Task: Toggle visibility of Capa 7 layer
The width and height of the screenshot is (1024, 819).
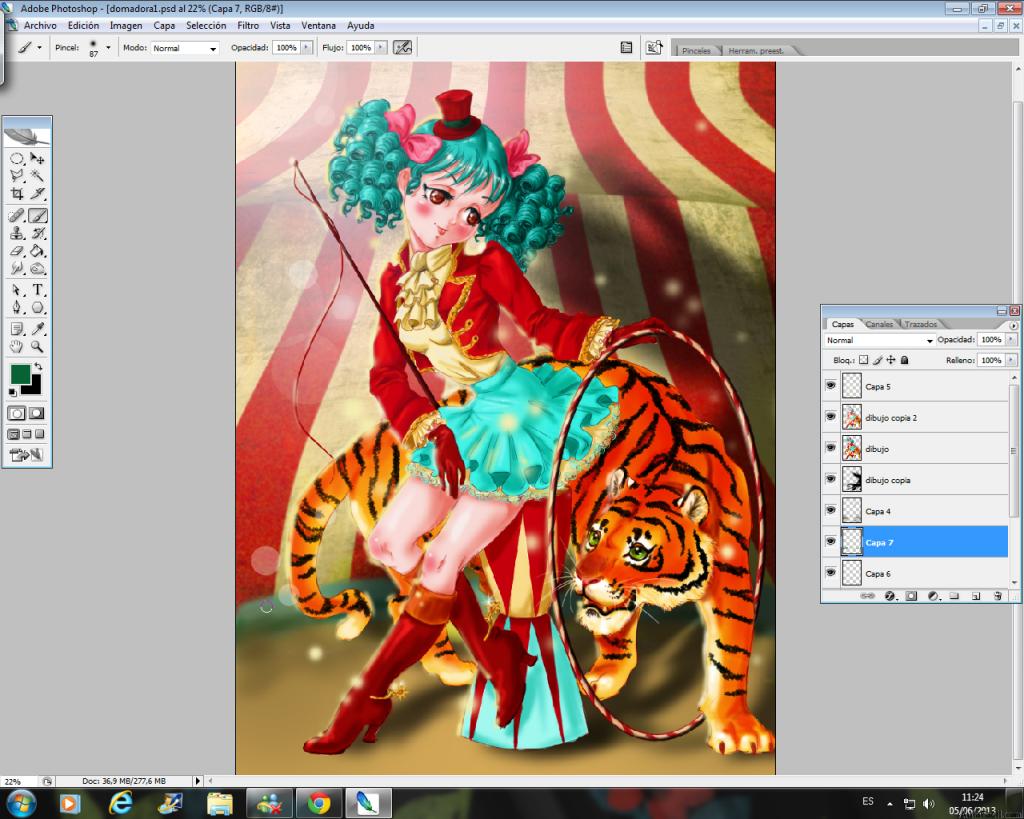Action: point(831,541)
